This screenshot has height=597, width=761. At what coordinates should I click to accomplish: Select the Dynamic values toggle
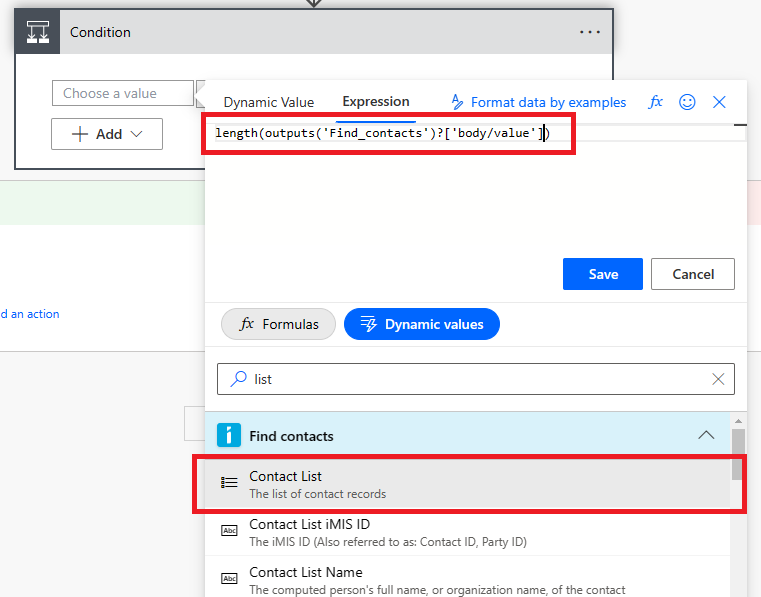pyautogui.click(x=422, y=324)
